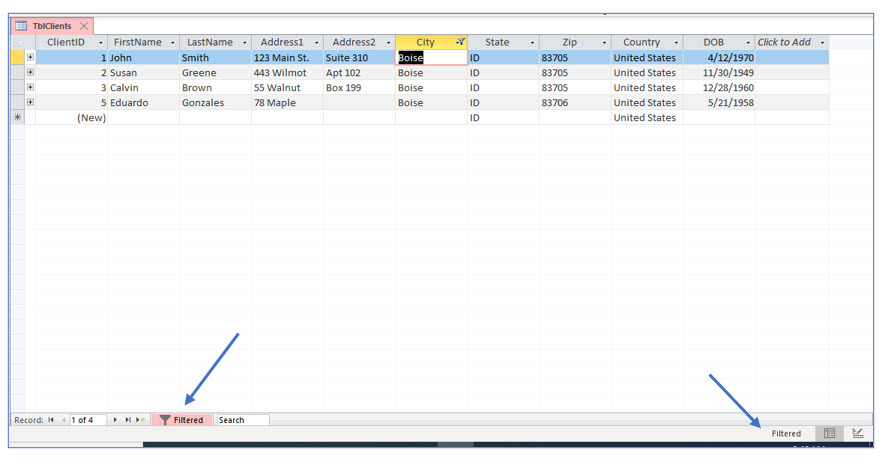Click the Zip cell 83706
Screen dimensions: 884x460
[x=574, y=103]
